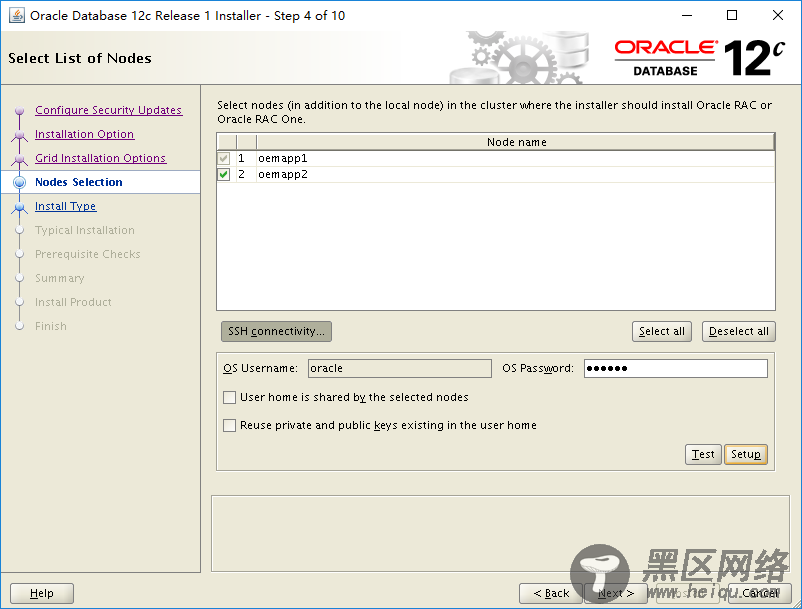Focus the OS Password field
Screen dimensions: 802x609
pos(676,368)
